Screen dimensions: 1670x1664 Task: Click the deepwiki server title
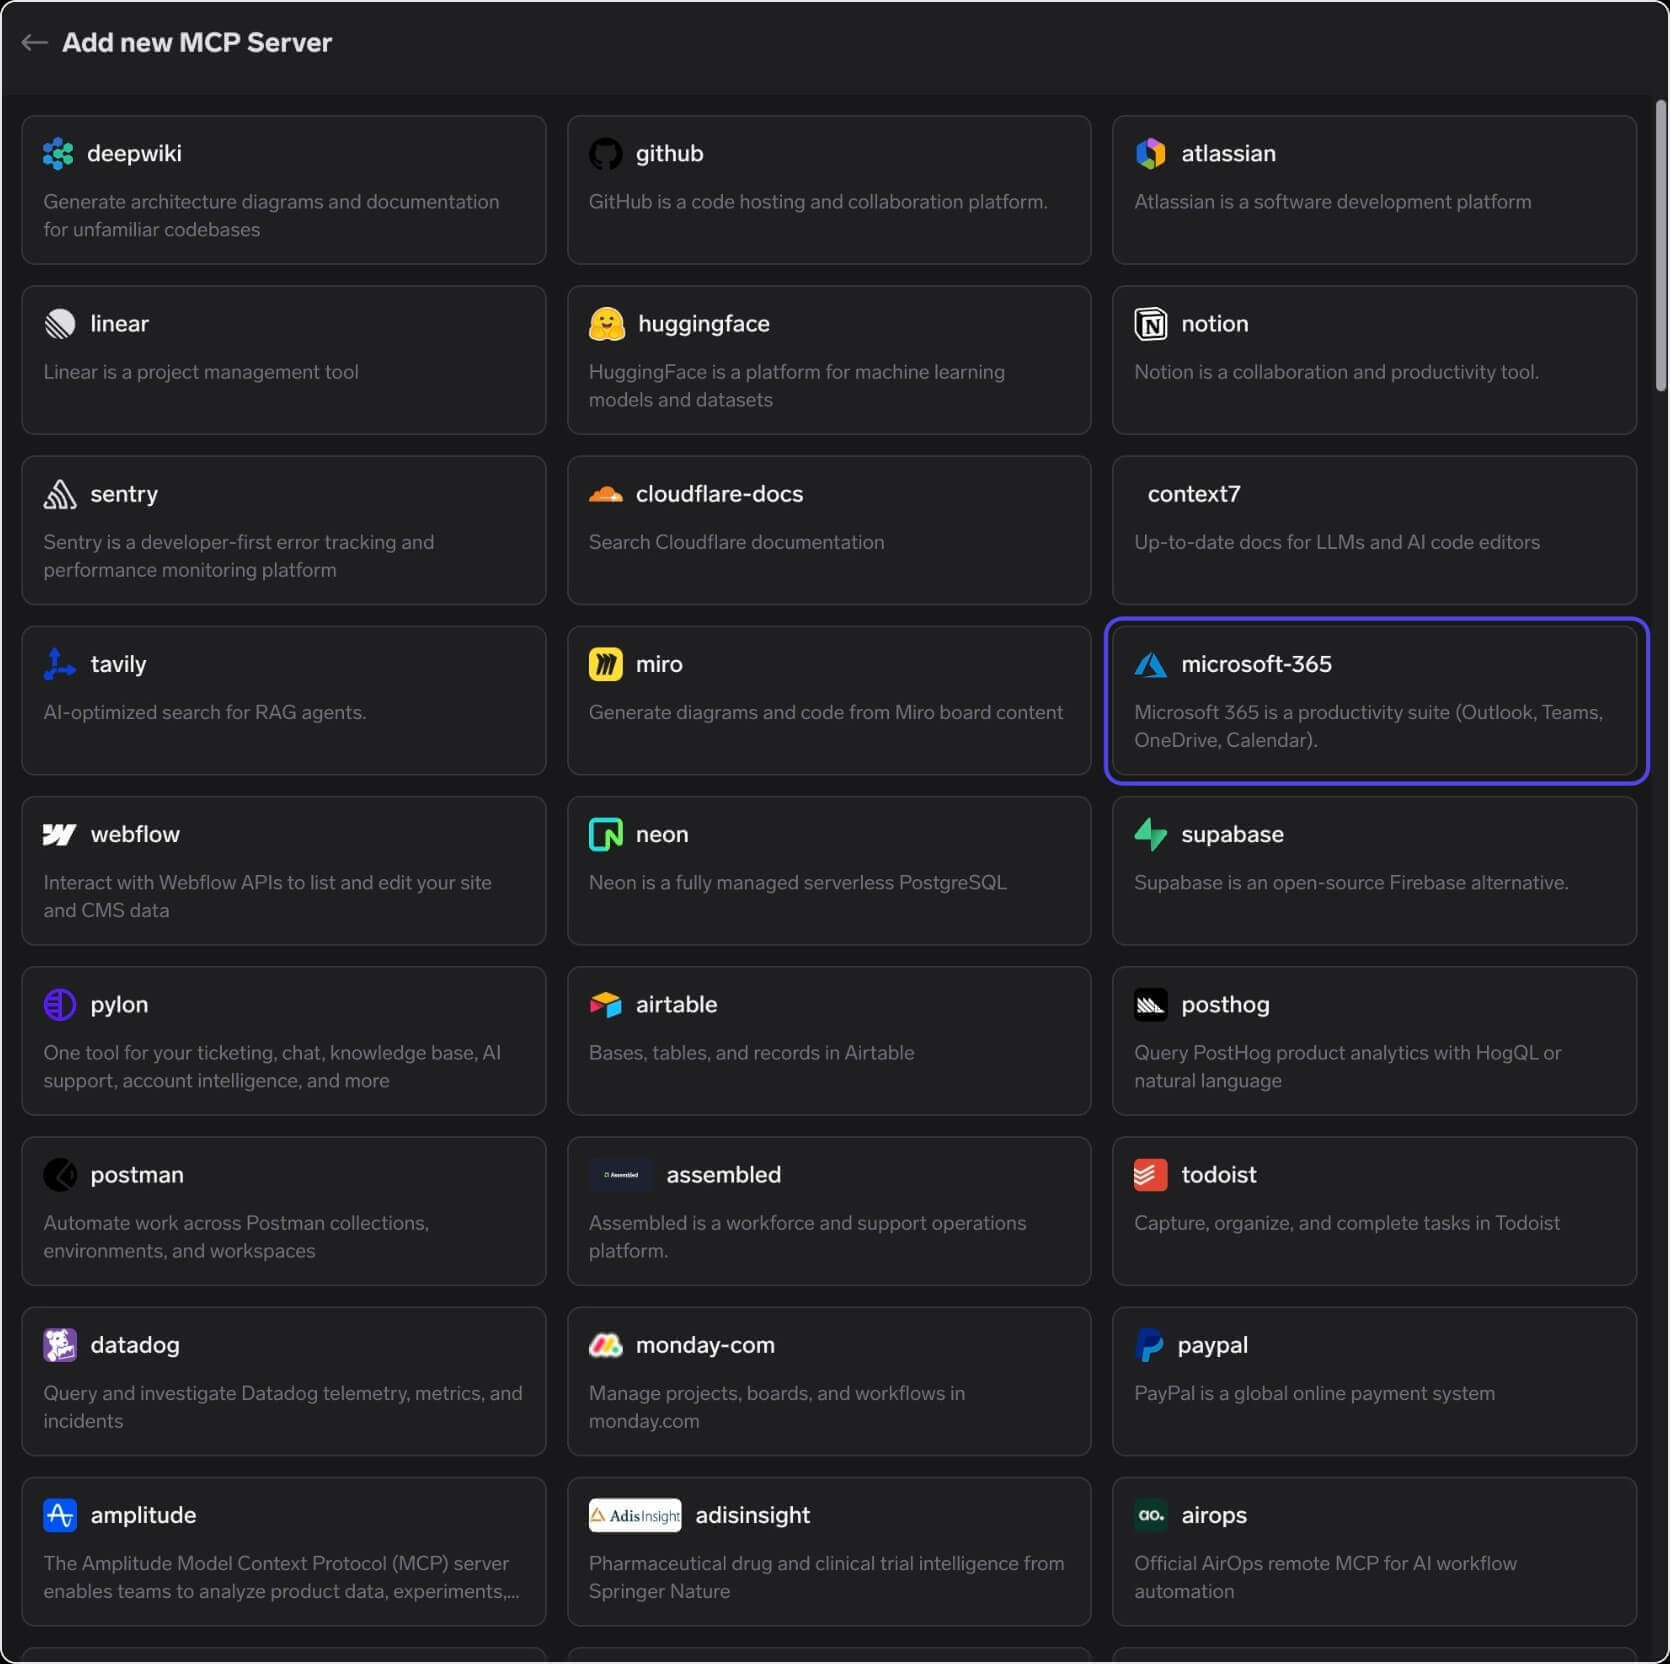[x=134, y=153]
